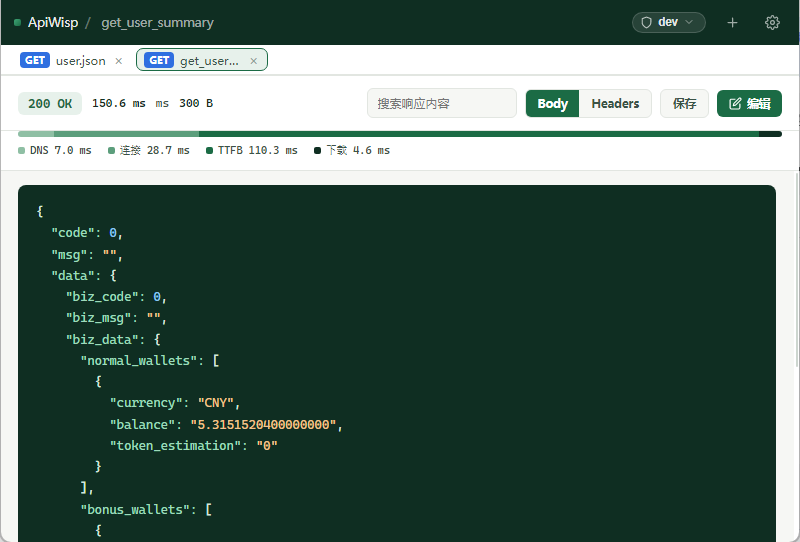The image size is (800, 542).
Task: Click the DNS 7.0 ms legend entry
Action: [55, 150]
